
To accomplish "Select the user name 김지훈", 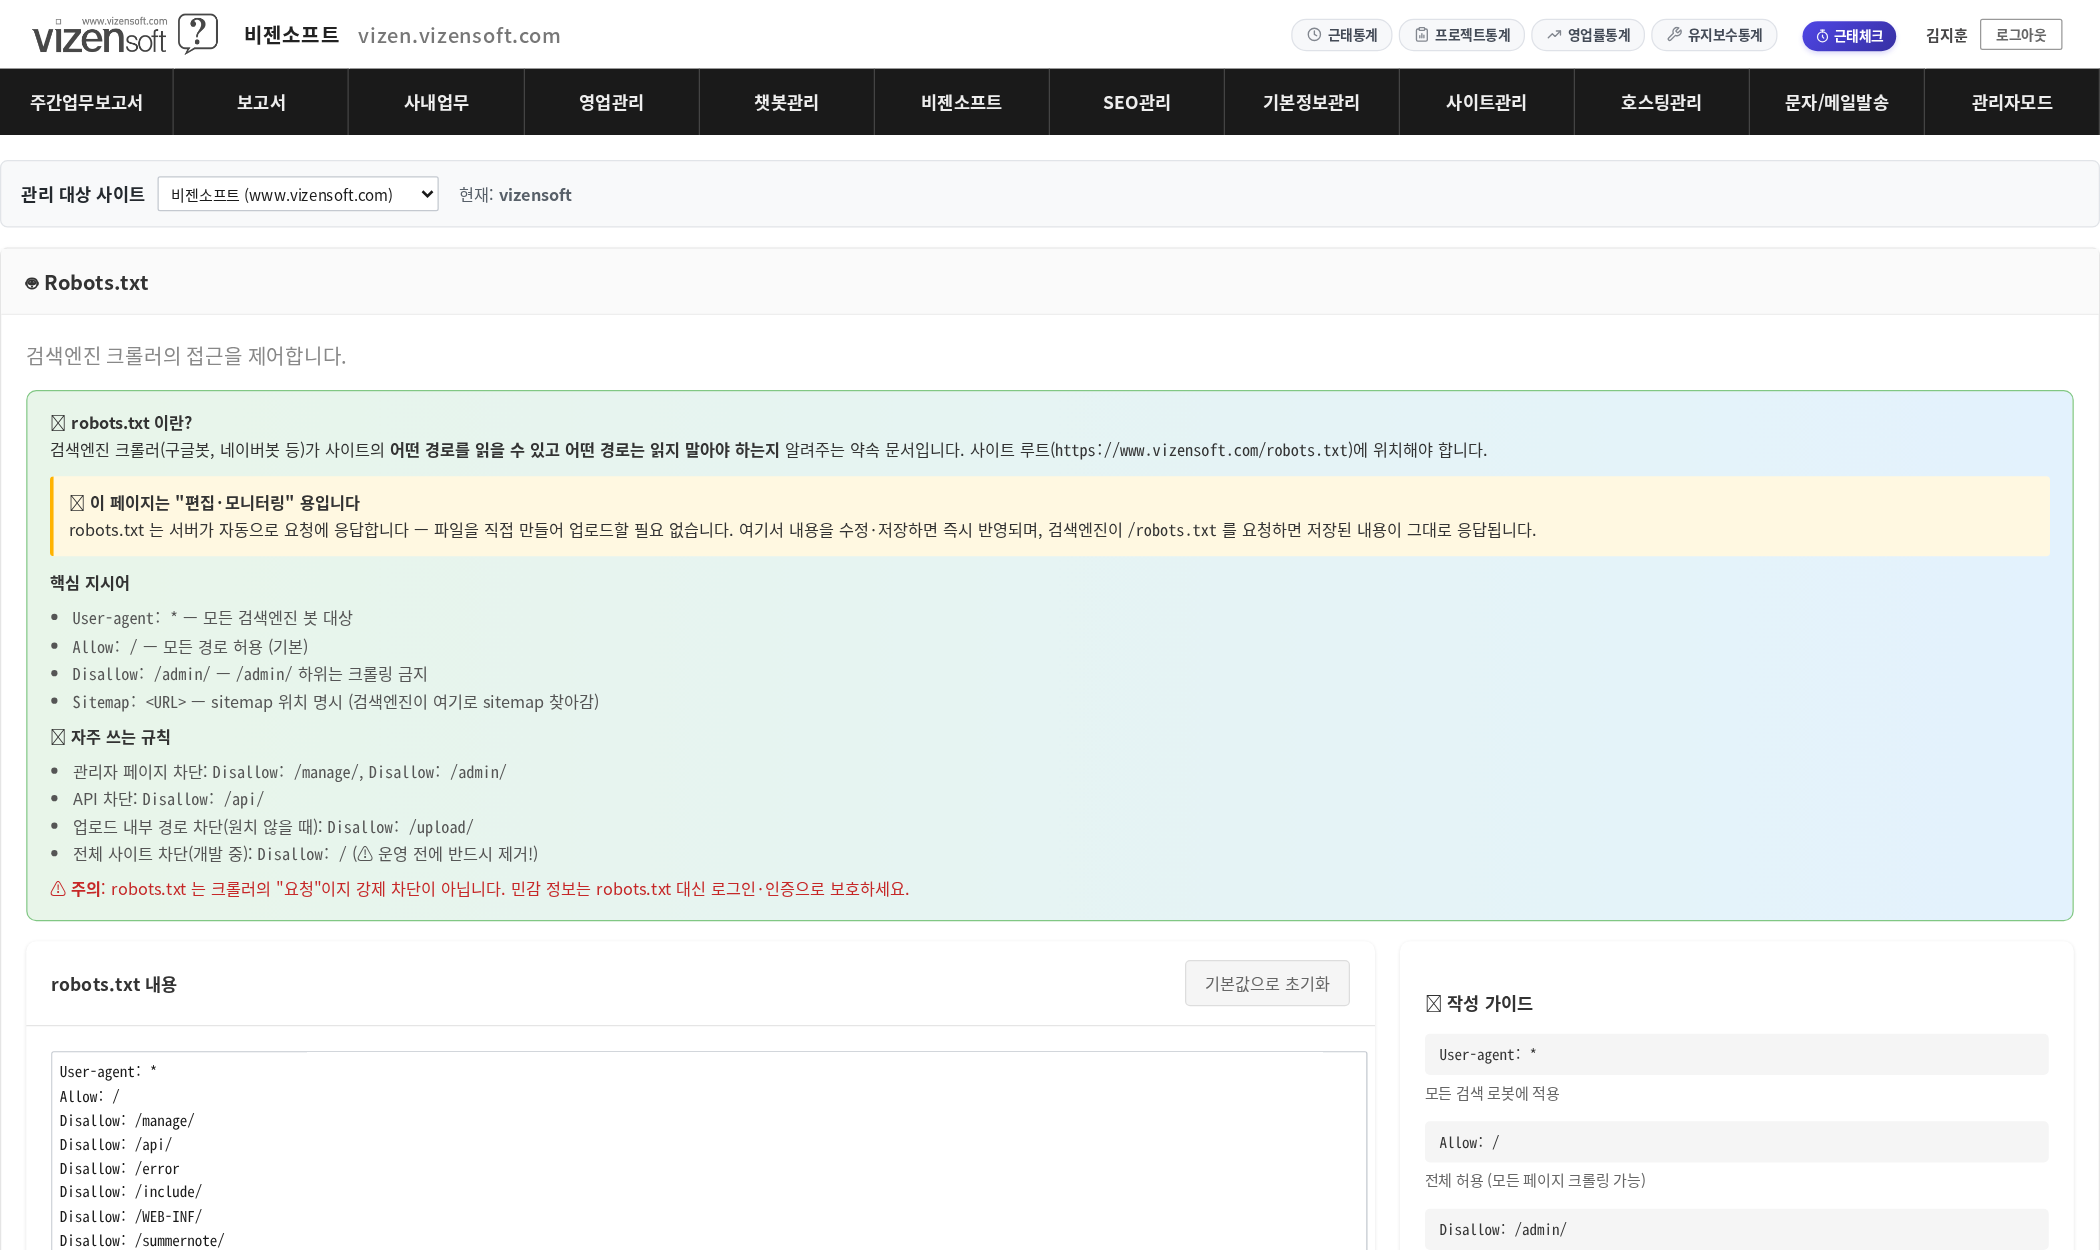I will [x=1946, y=36].
